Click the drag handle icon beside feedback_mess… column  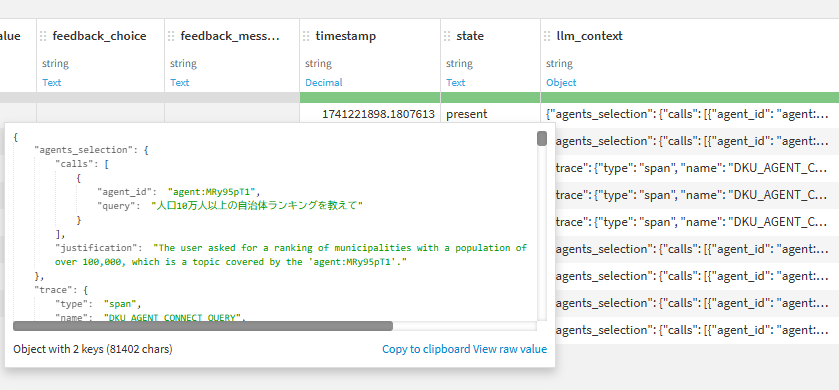[172, 36]
